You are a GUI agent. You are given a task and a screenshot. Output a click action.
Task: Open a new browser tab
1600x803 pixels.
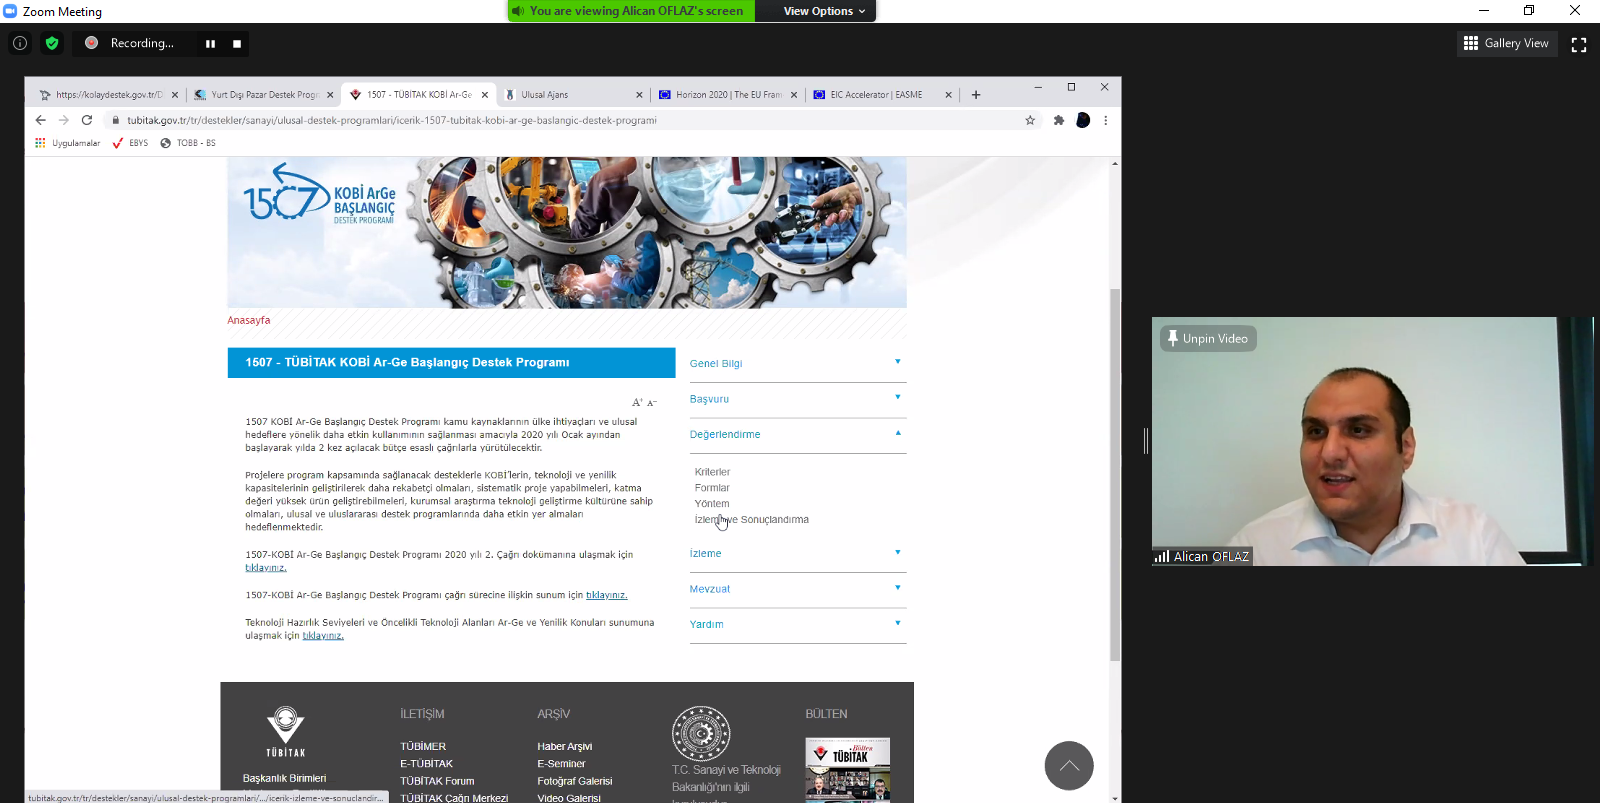tap(976, 95)
